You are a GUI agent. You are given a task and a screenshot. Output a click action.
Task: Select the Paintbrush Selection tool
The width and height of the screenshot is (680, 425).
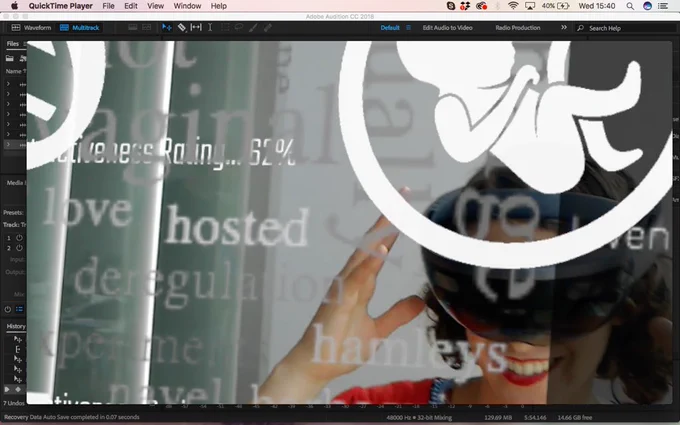(253, 27)
